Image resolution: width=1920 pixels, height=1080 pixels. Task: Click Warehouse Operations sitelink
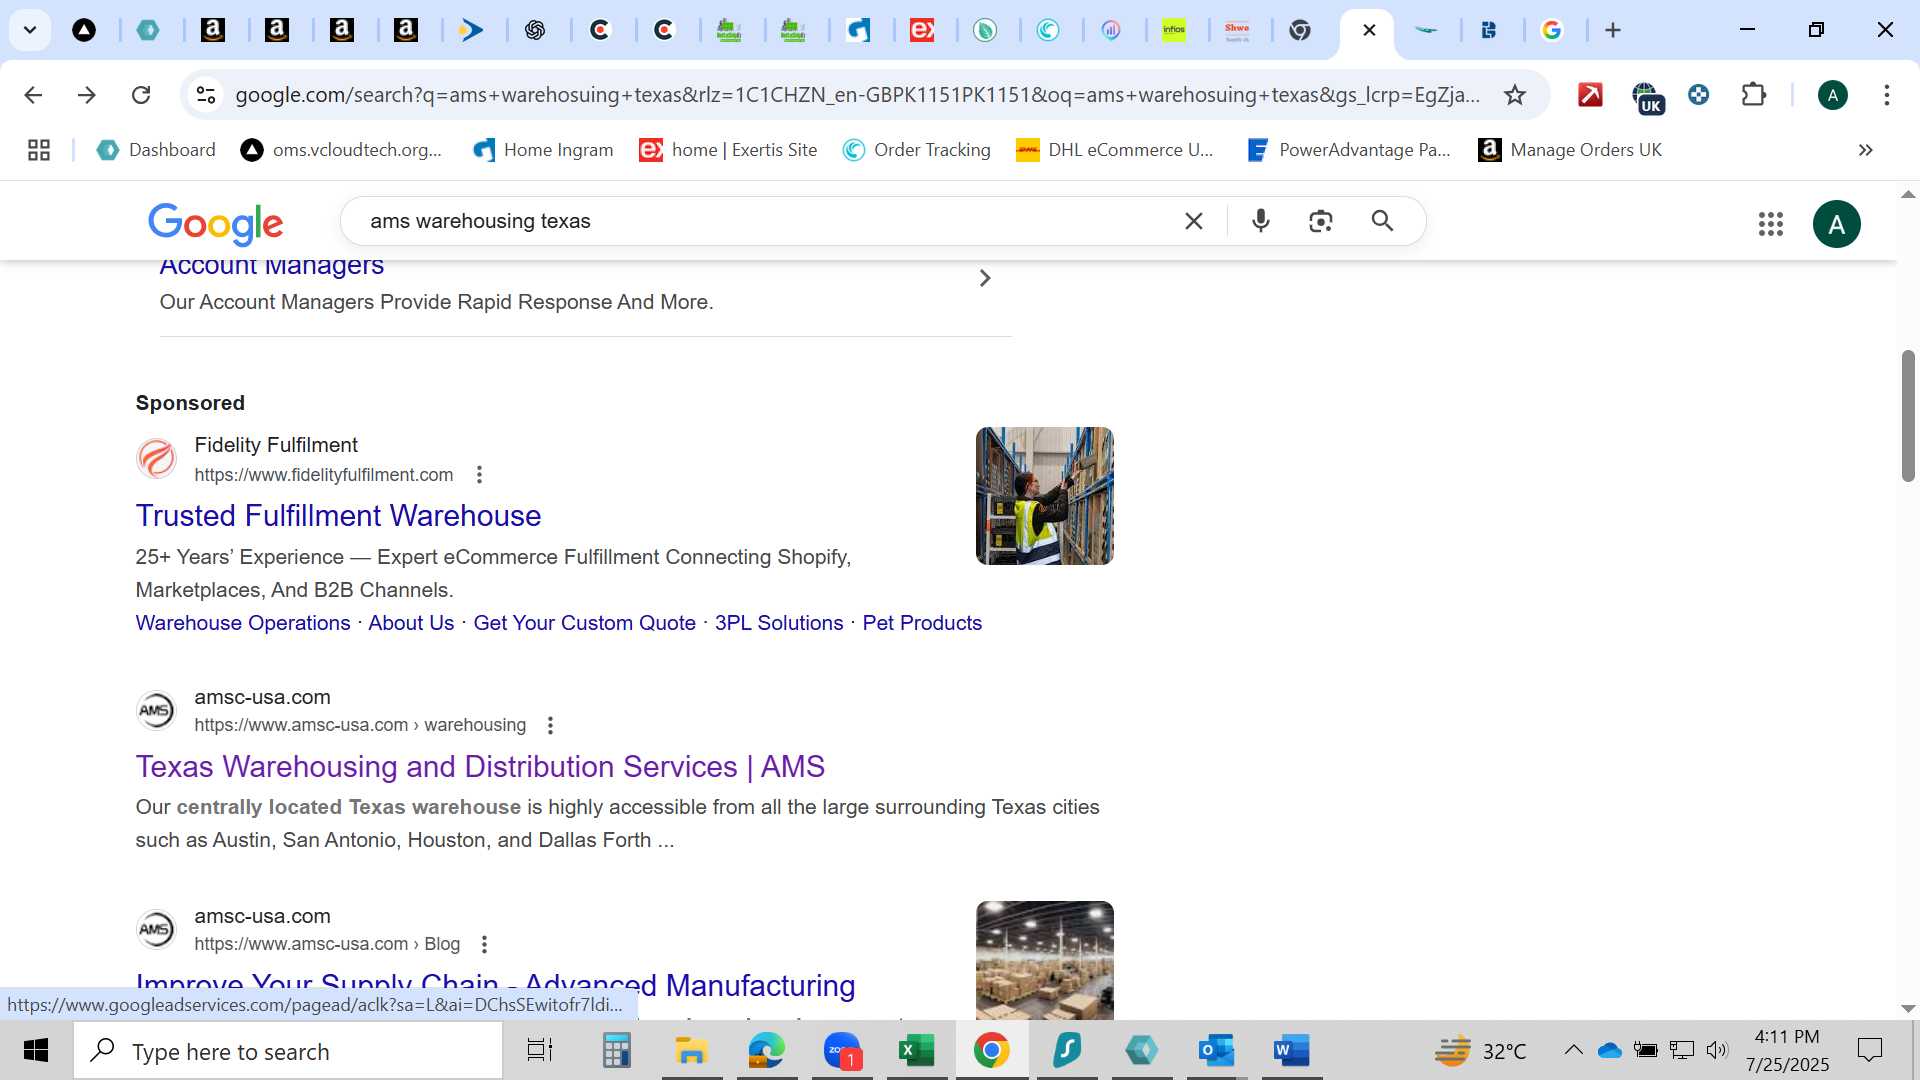[x=243, y=623]
